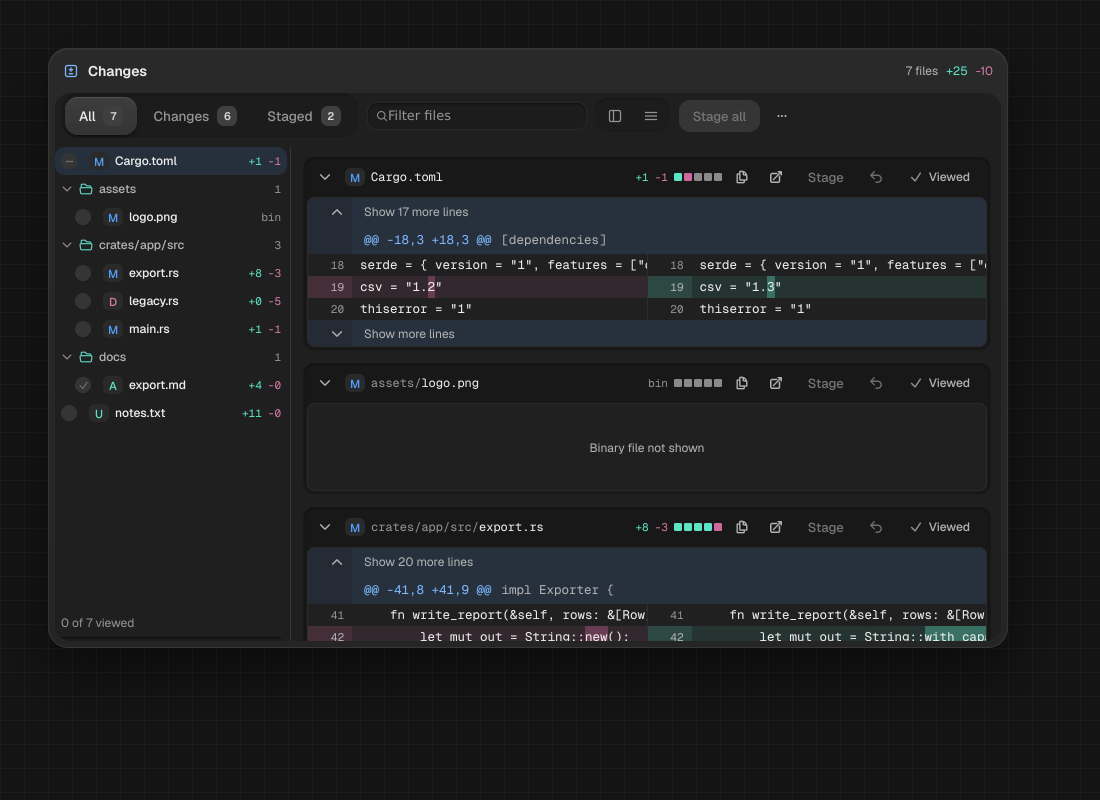Mark Cargo.toml diff as Viewed
The image size is (1100, 800).
click(940, 178)
